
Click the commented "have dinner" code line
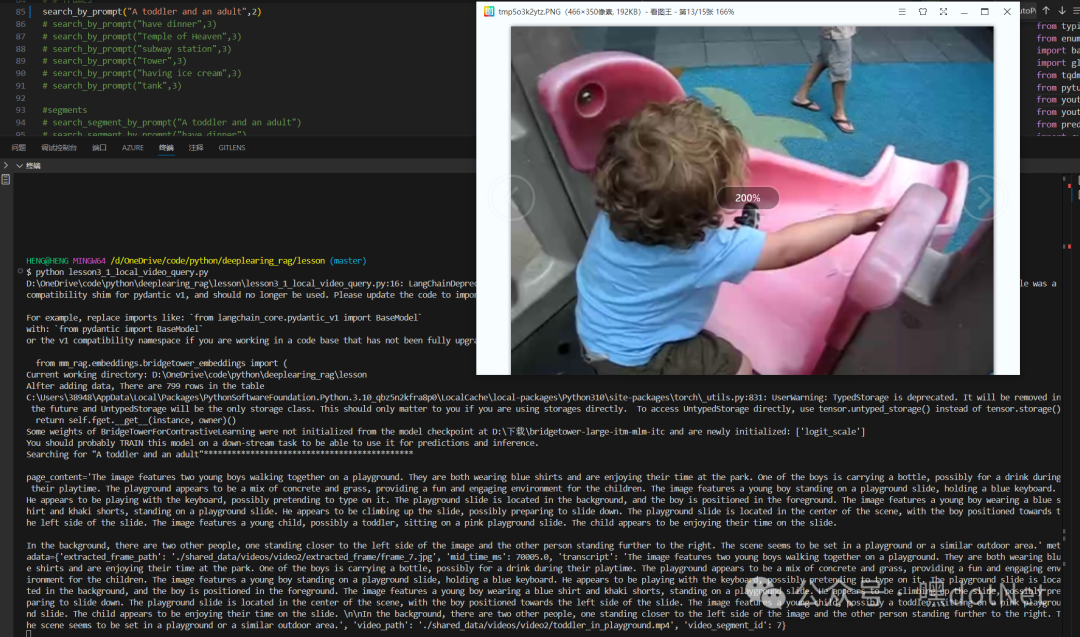pos(129,24)
